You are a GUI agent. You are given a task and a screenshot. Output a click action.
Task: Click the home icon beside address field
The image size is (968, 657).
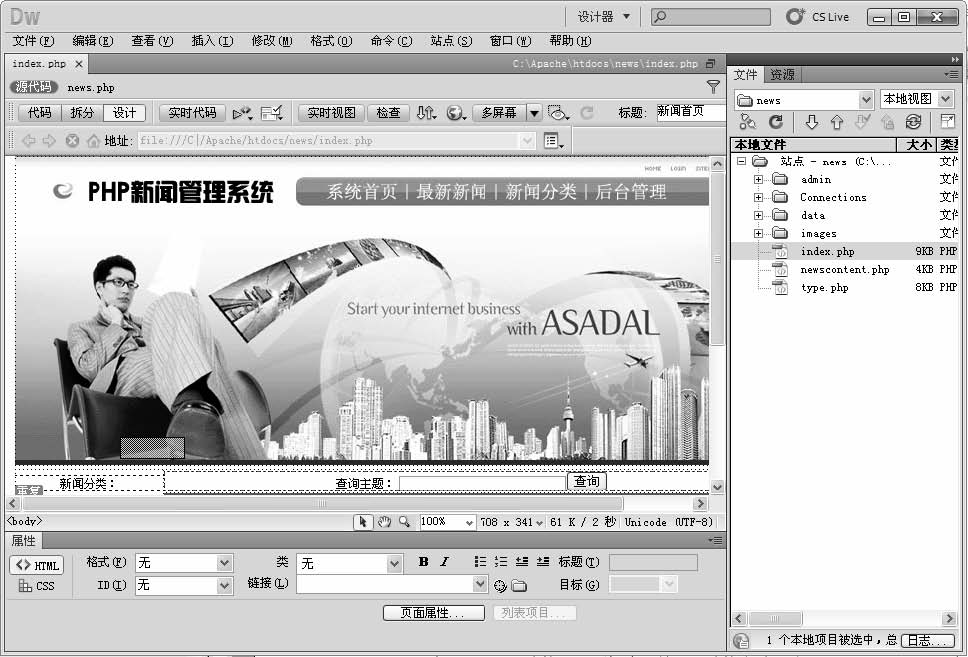coord(93,141)
